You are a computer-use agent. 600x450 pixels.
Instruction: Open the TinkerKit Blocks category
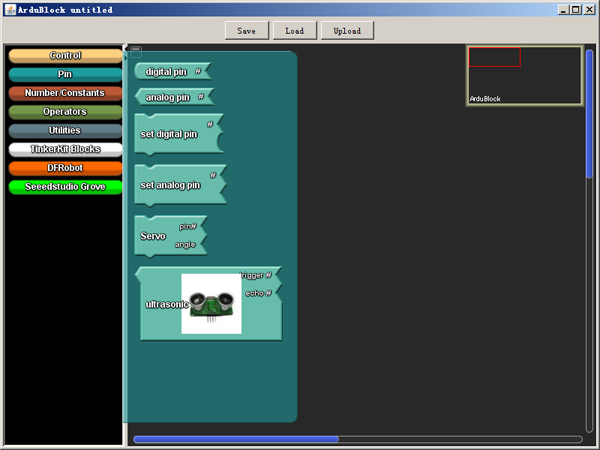point(65,150)
